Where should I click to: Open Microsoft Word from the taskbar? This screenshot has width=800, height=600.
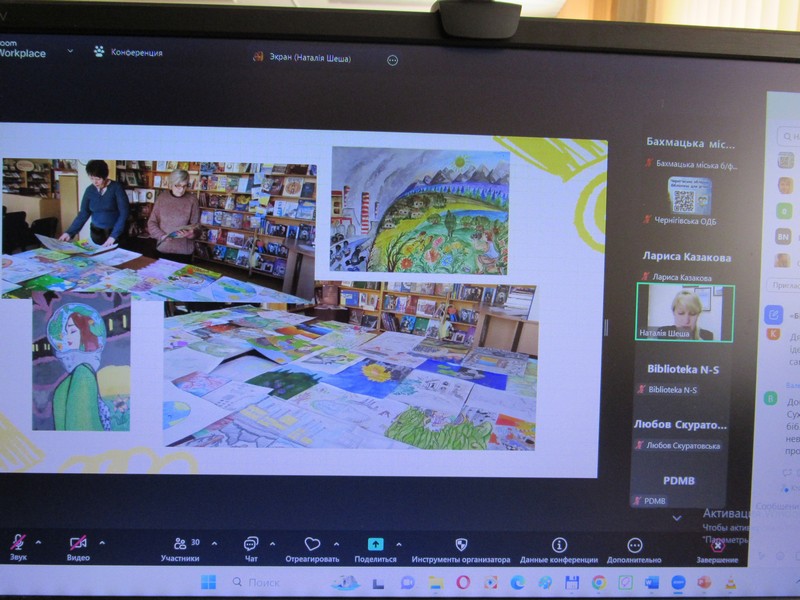point(652,582)
